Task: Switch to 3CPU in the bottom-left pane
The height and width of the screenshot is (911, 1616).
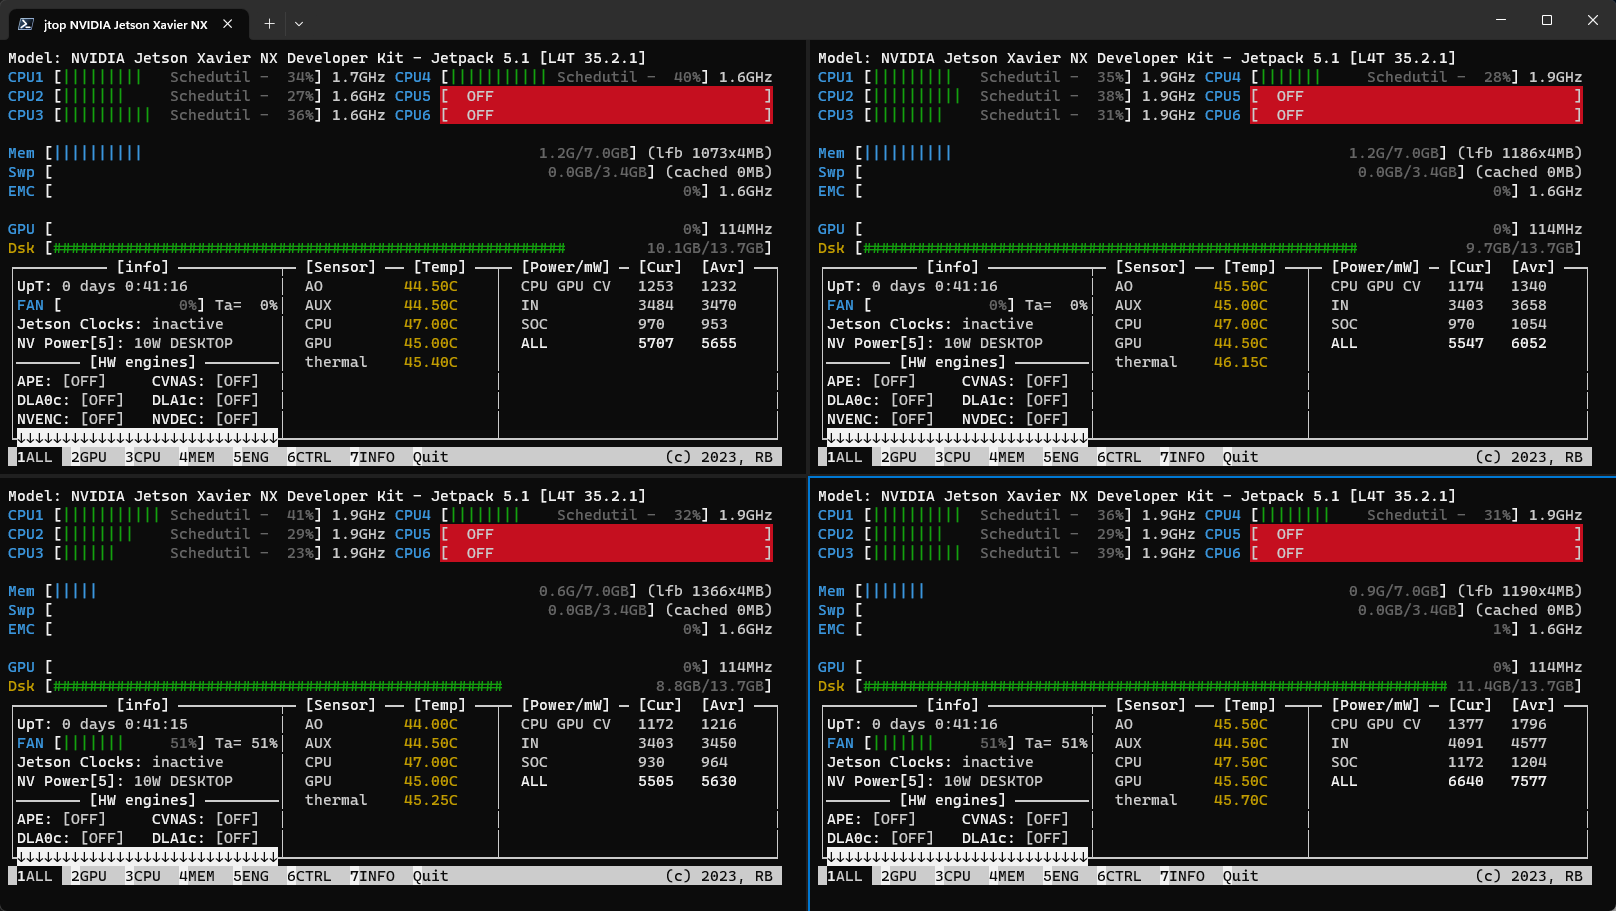Action: tap(143, 876)
